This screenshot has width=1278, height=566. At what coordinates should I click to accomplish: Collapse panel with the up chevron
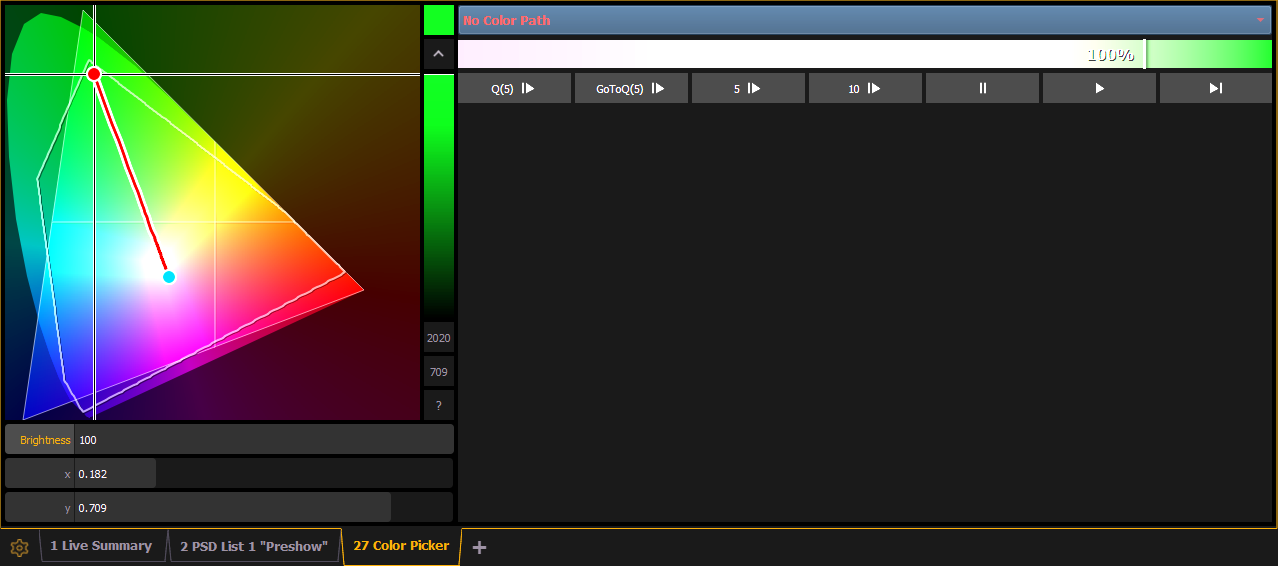coord(438,54)
